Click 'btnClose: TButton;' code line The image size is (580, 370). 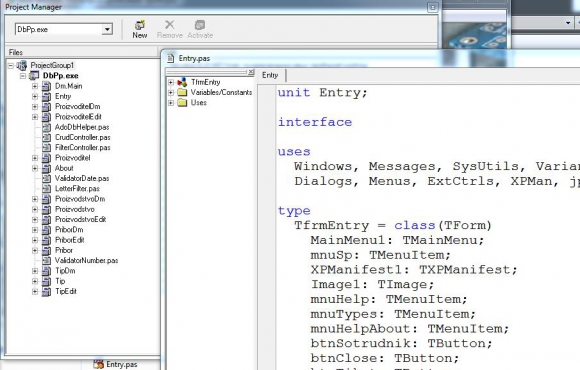(385, 358)
